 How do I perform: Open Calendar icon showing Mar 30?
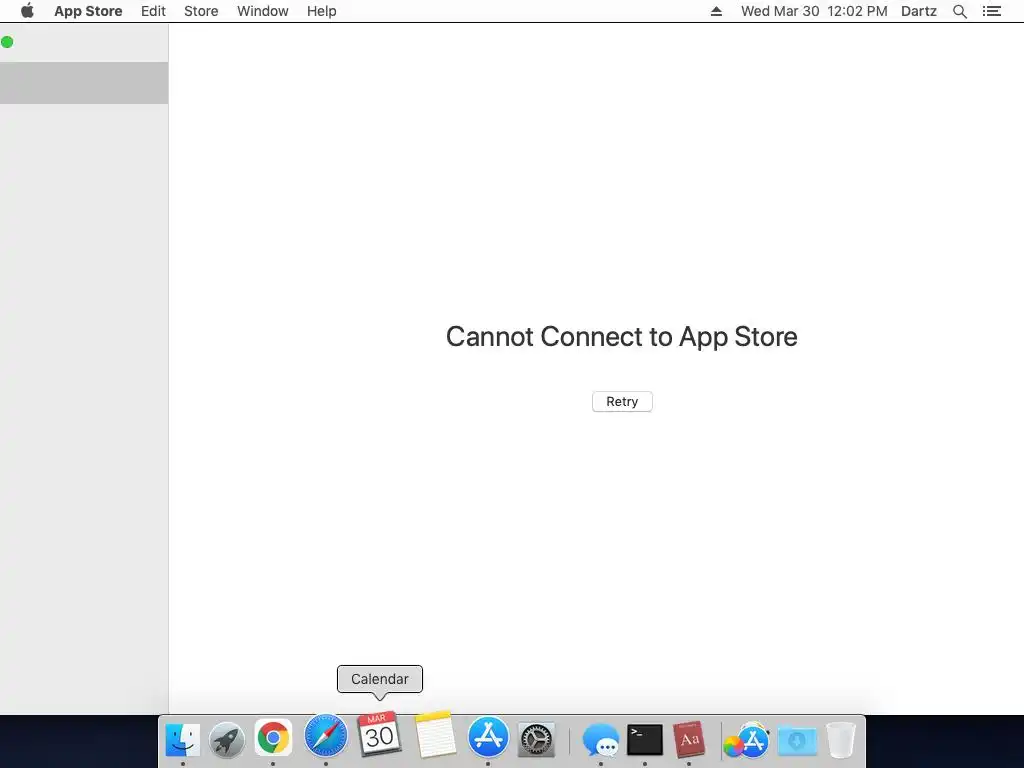(379, 734)
